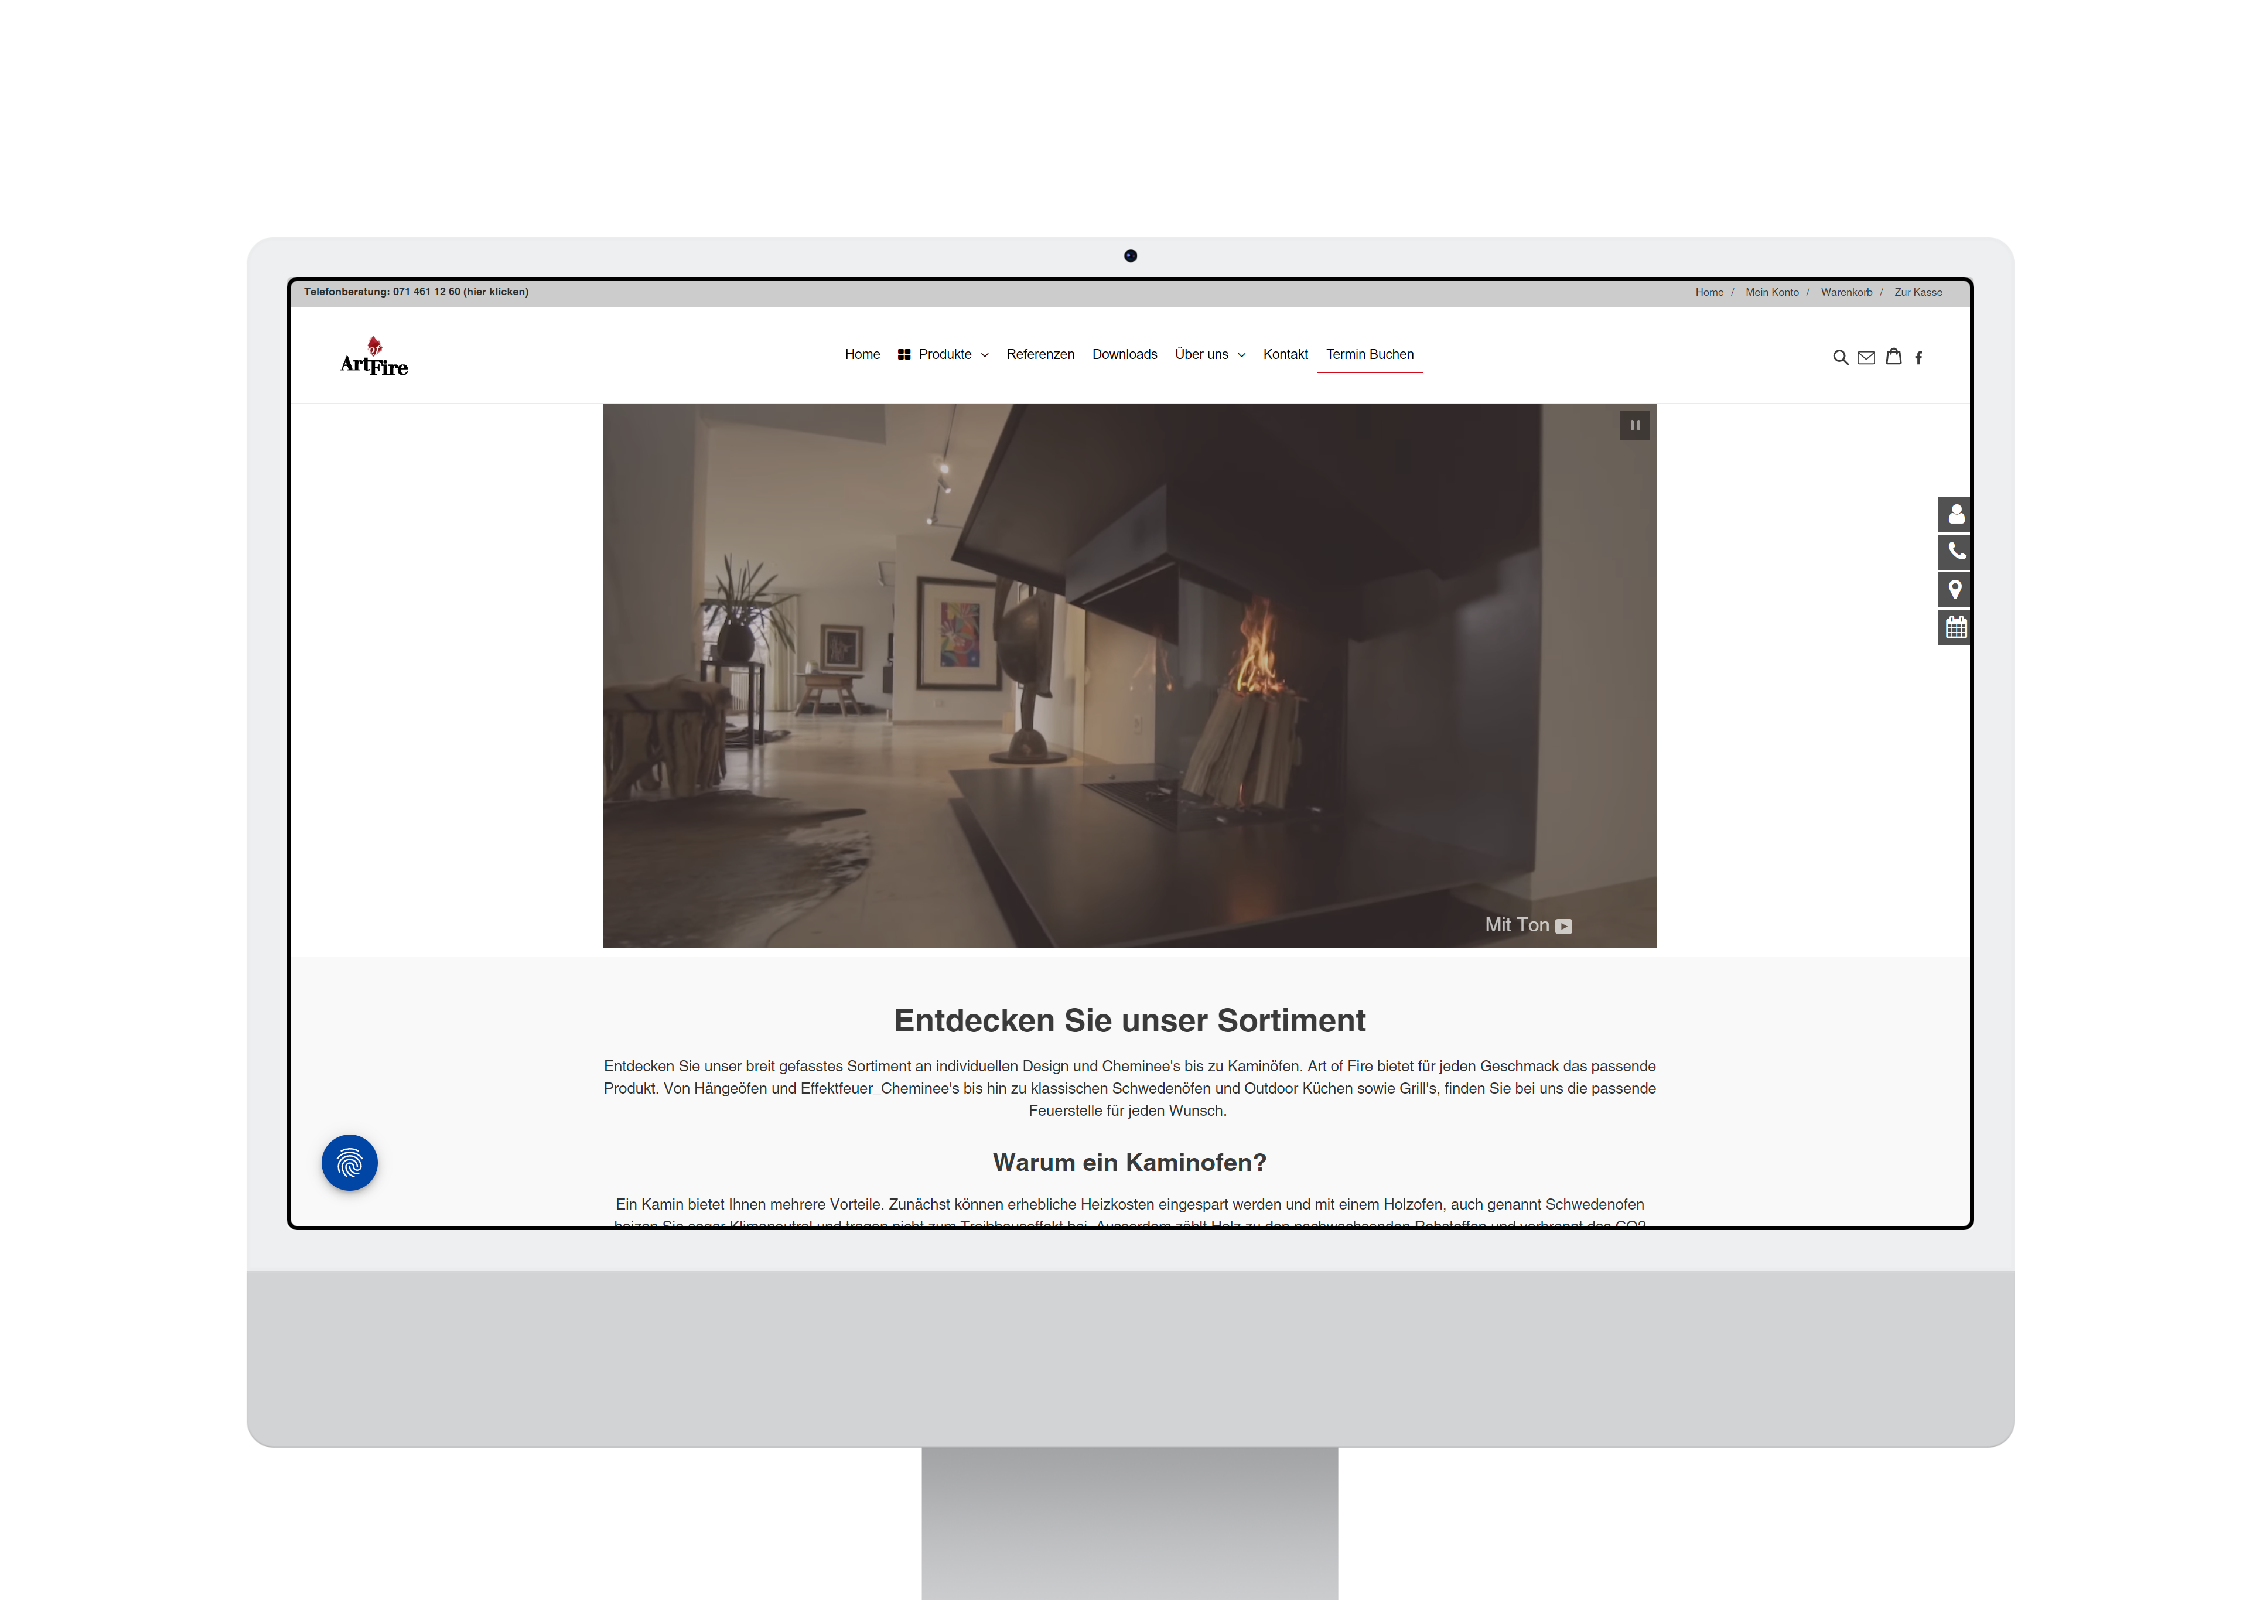Click the search magnifier icon

[x=1840, y=357]
